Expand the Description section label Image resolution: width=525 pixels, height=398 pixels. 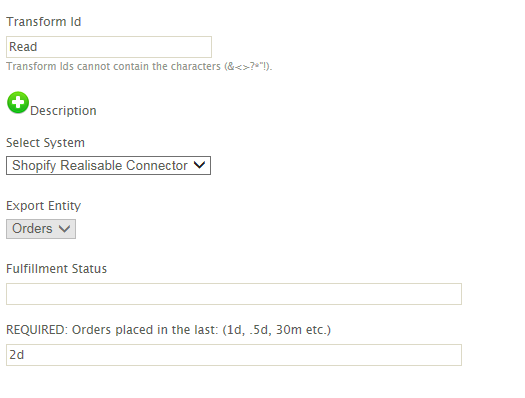[x=63, y=111]
